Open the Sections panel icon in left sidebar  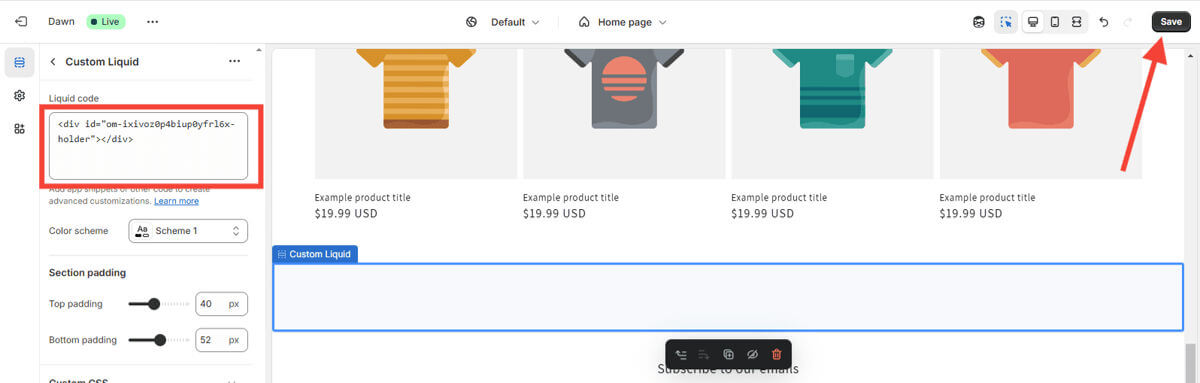[19, 62]
